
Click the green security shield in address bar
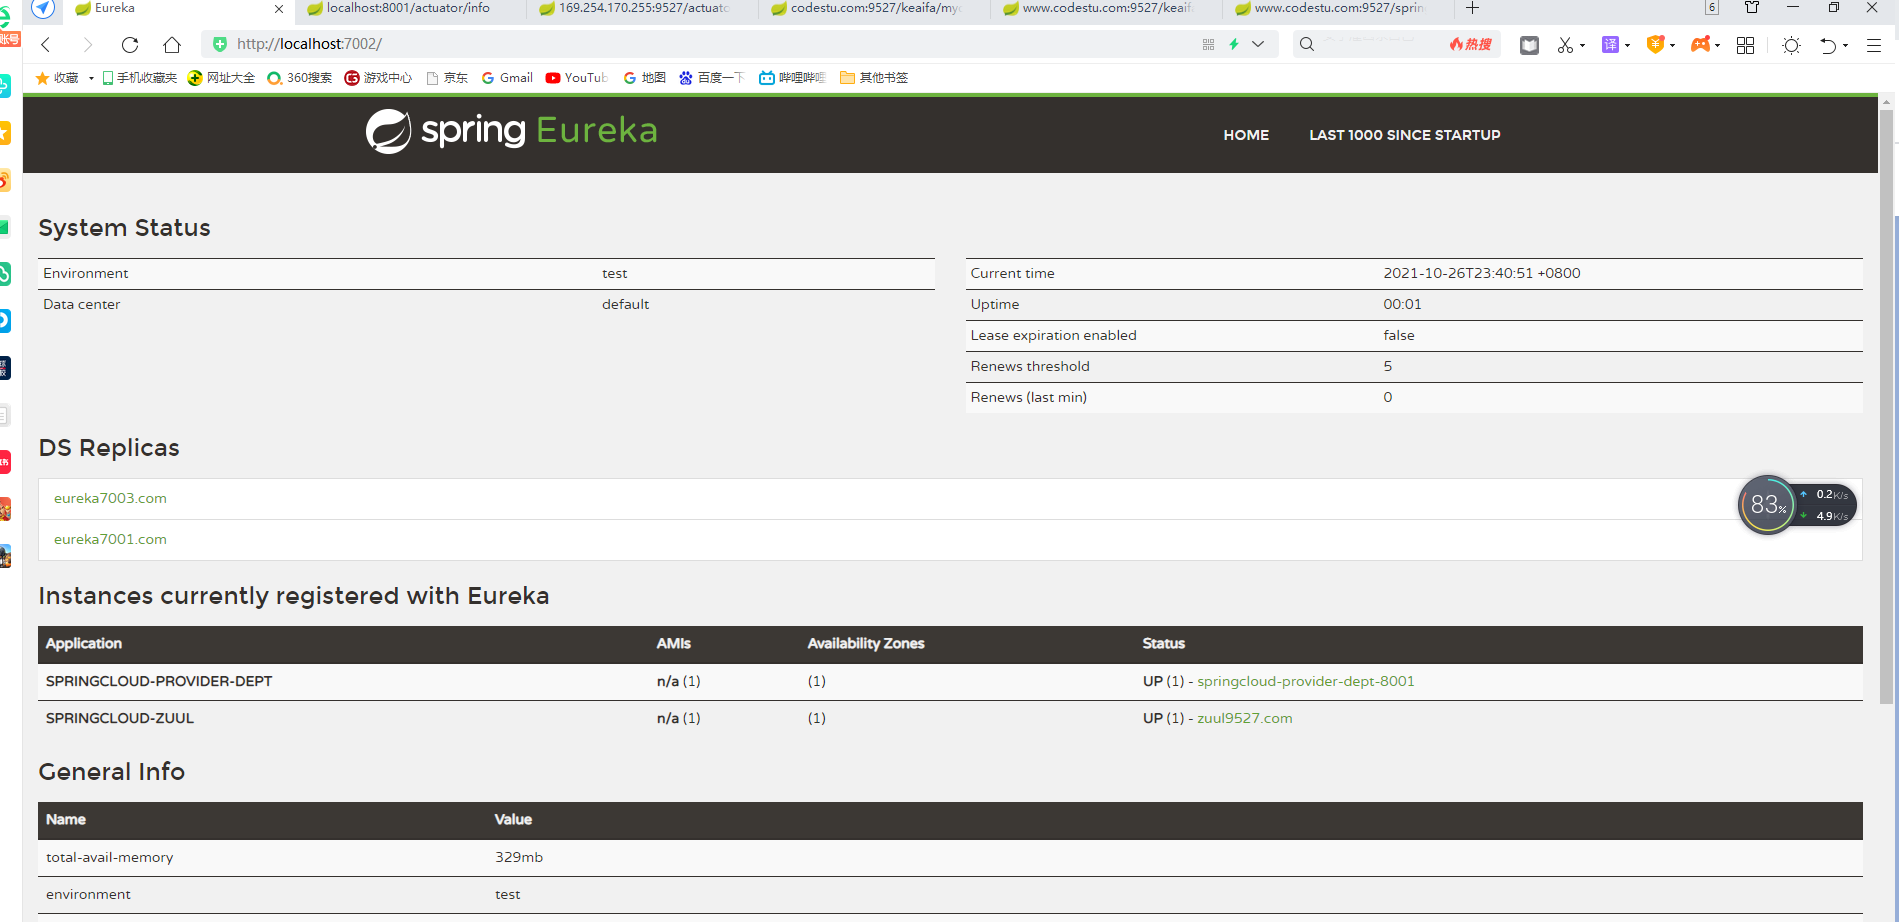pyautogui.click(x=220, y=44)
